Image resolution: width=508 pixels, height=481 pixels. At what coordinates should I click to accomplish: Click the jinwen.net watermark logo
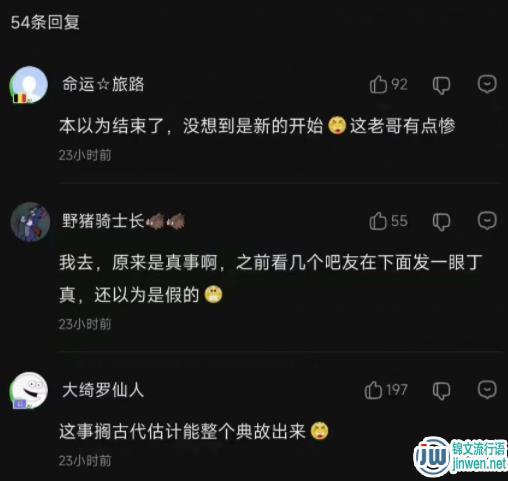pyautogui.click(x=460, y=457)
